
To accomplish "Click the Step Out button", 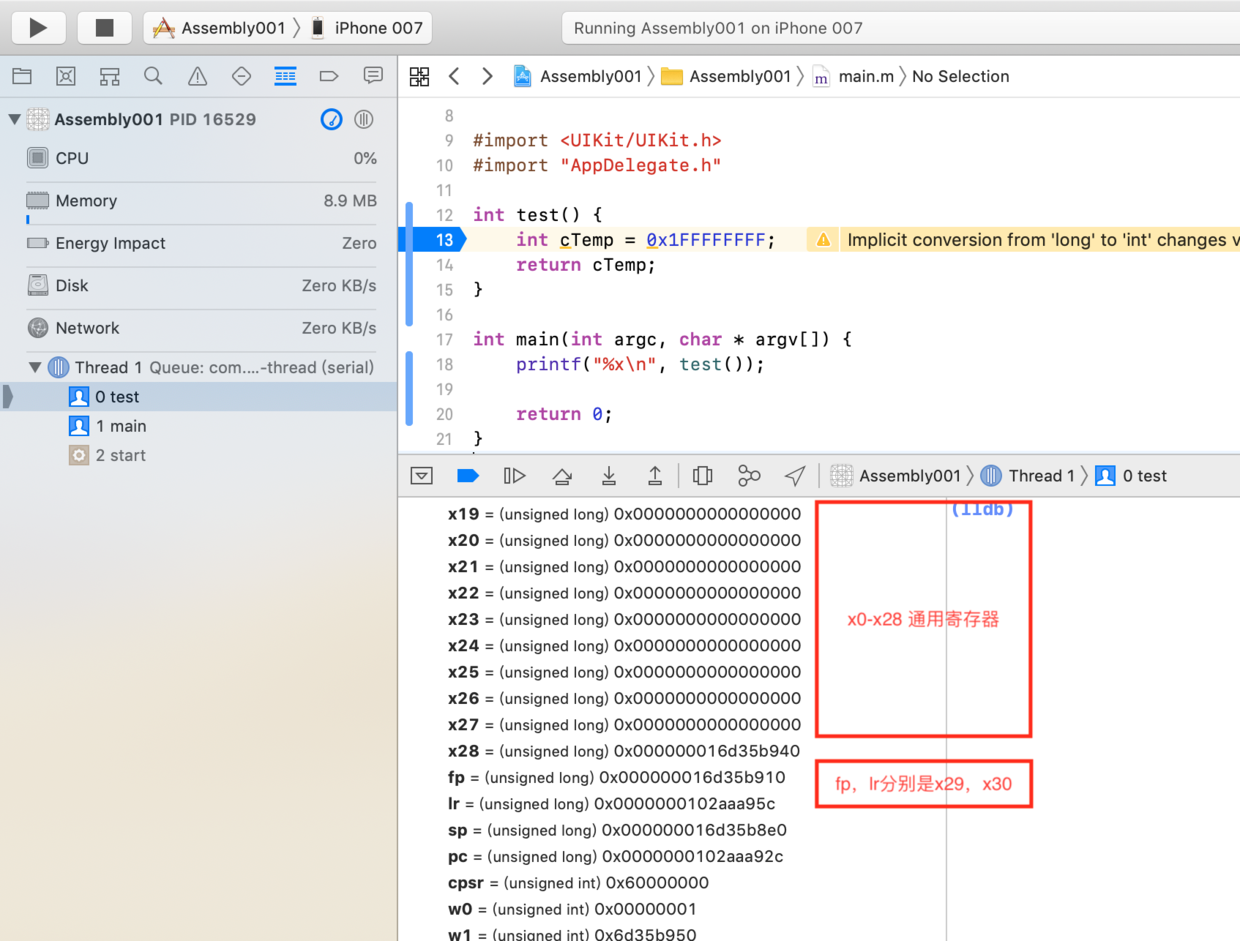I will pyautogui.click(x=655, y=476).
